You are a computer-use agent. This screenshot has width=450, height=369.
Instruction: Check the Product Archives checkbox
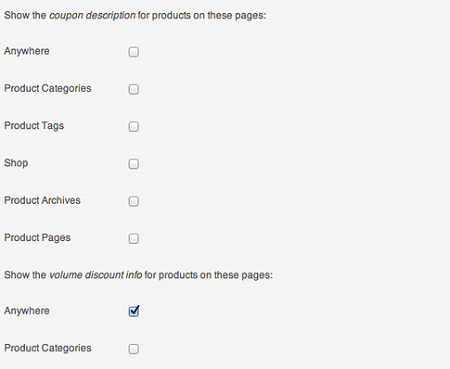[134, 201]
